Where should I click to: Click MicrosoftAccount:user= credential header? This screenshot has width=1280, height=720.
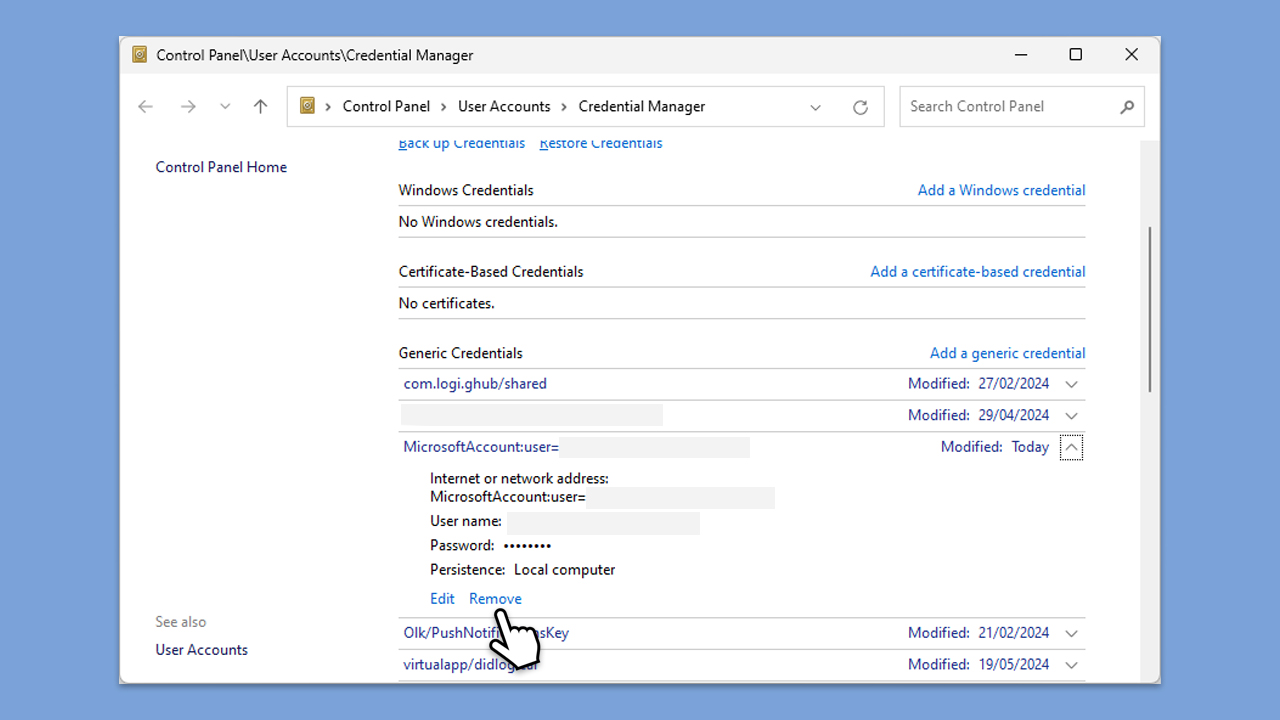tap(481, 447)
